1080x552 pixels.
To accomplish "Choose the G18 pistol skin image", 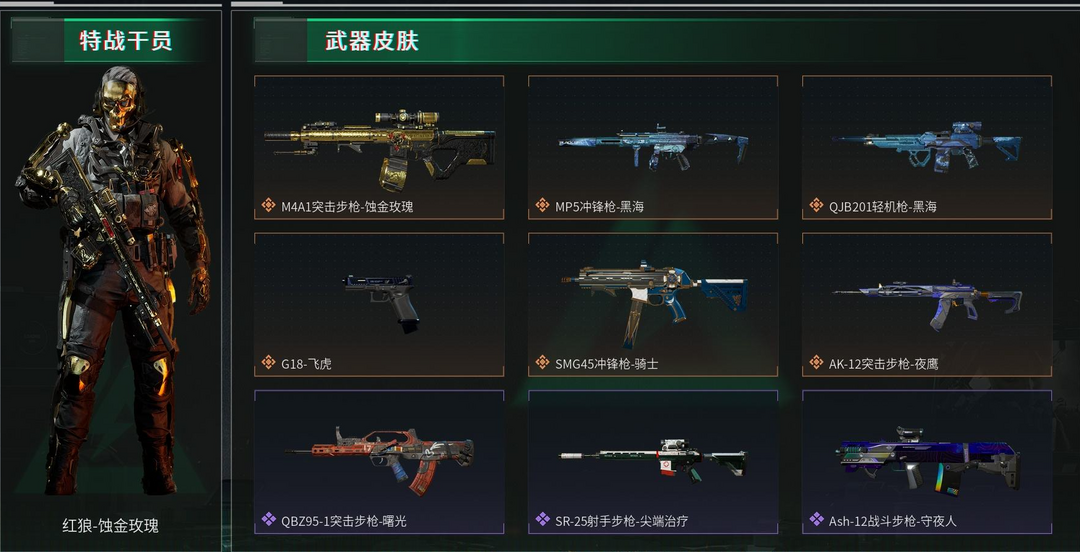I will (x=382, y=302).
